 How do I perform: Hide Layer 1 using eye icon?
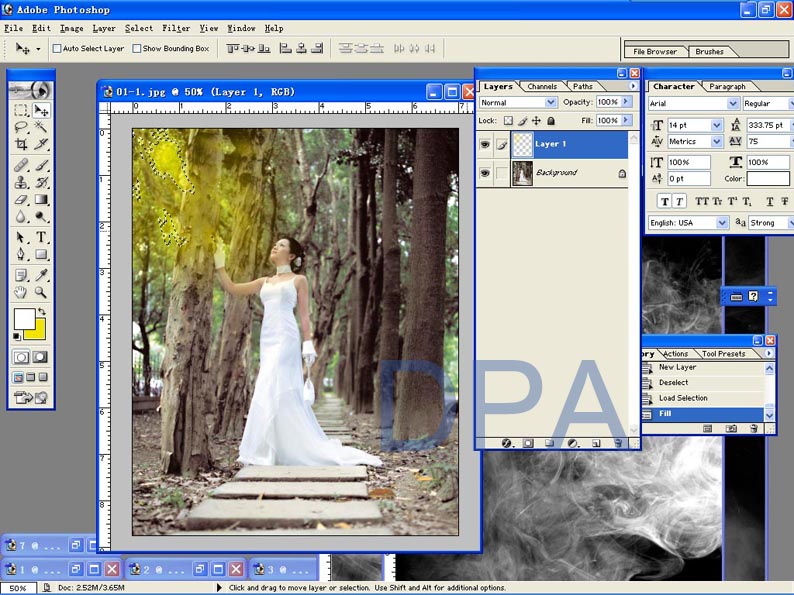pos(485,144)
